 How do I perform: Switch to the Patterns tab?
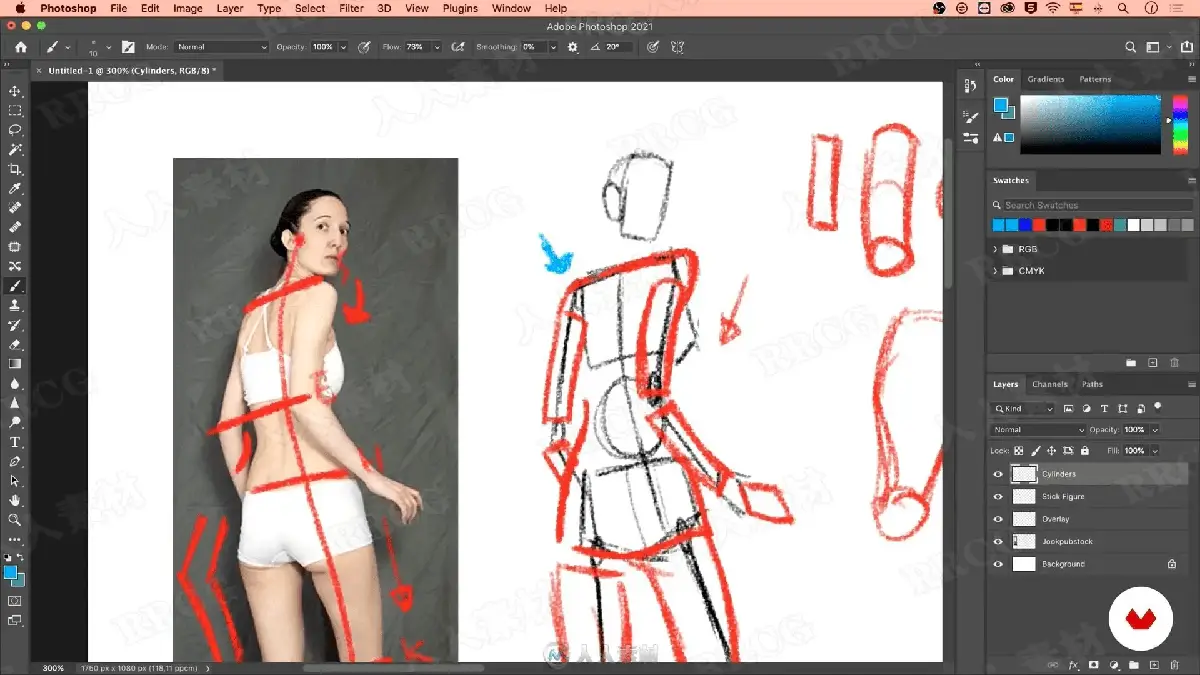click(x=1095, y=79)
